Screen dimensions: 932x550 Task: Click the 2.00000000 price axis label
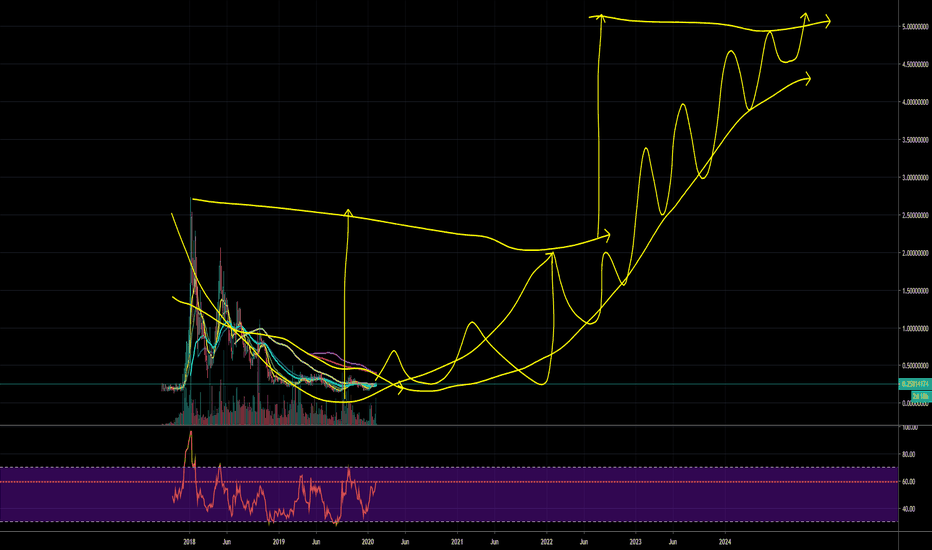pyautogui.click(x=915, y=253)
